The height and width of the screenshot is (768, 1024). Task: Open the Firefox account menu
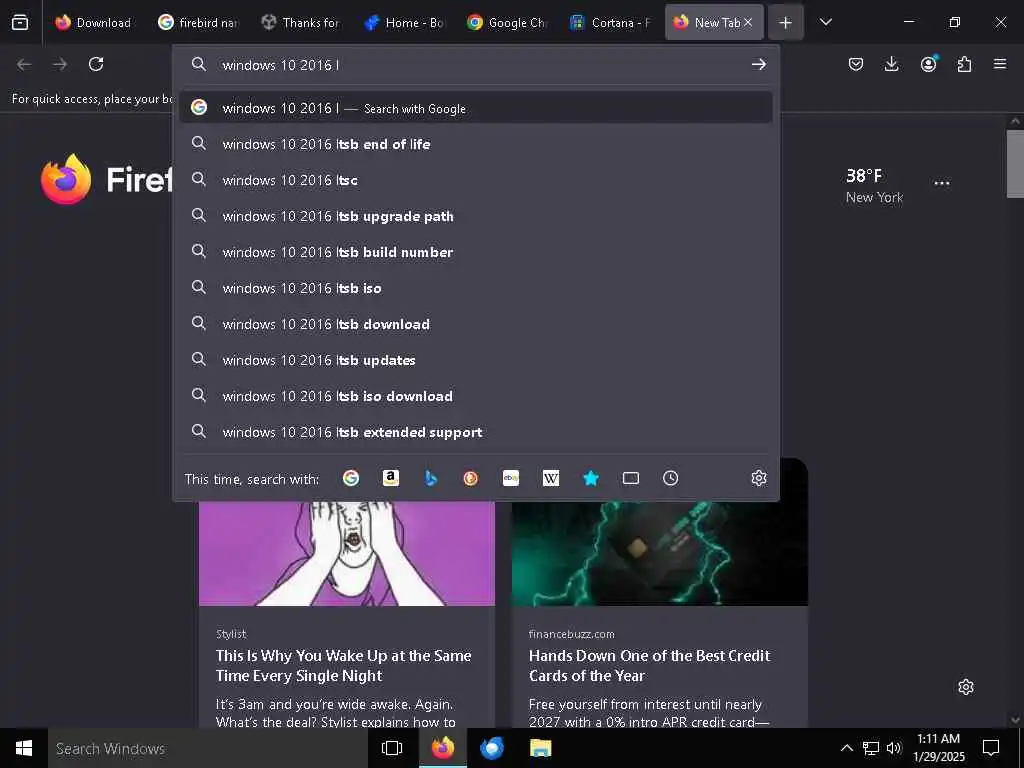[928, 64]
